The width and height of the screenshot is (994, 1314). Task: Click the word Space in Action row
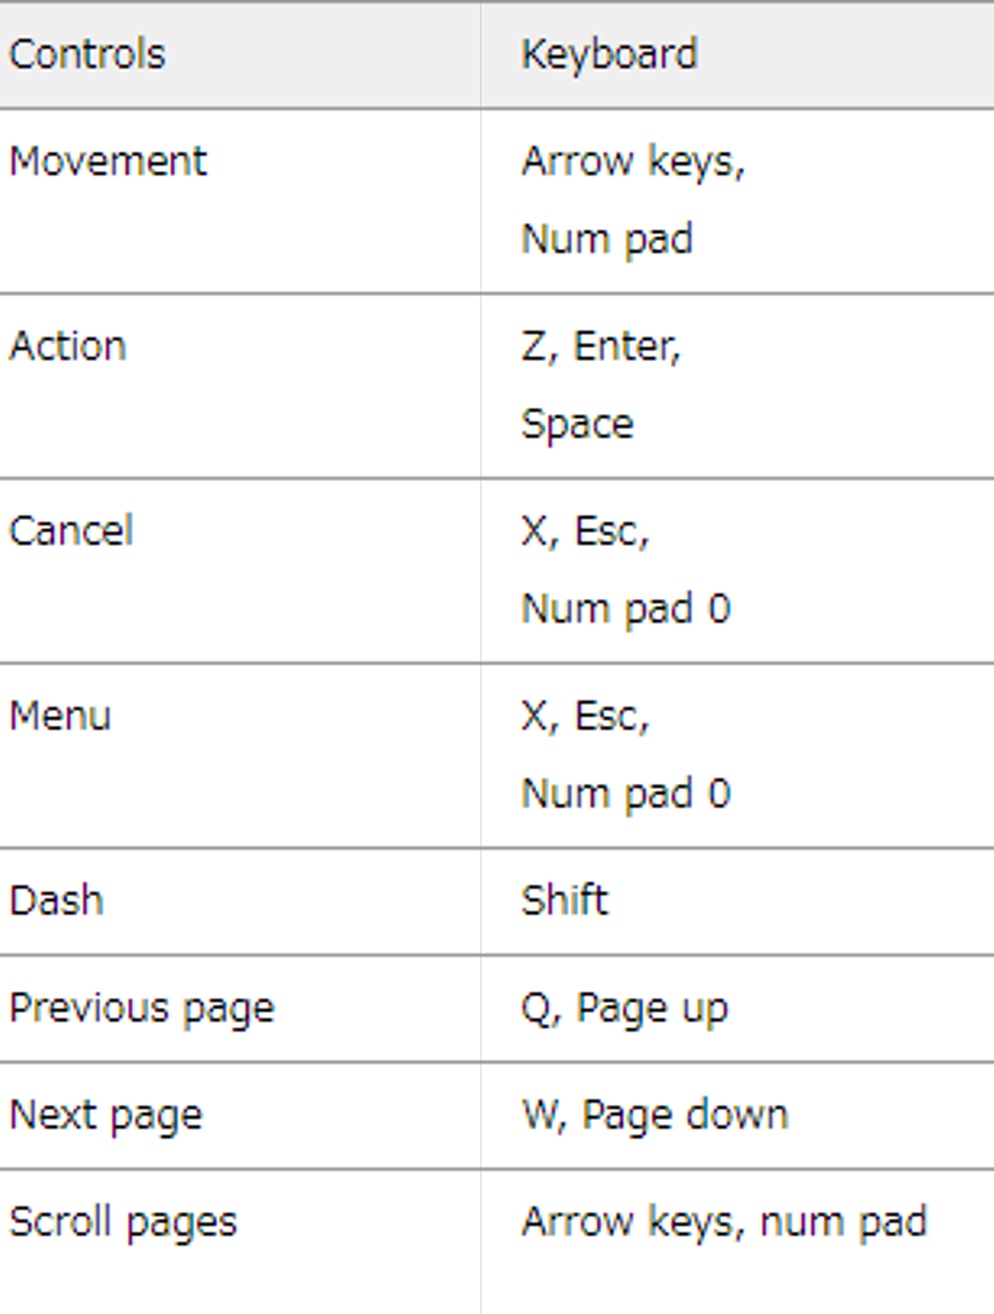(577, 425)
